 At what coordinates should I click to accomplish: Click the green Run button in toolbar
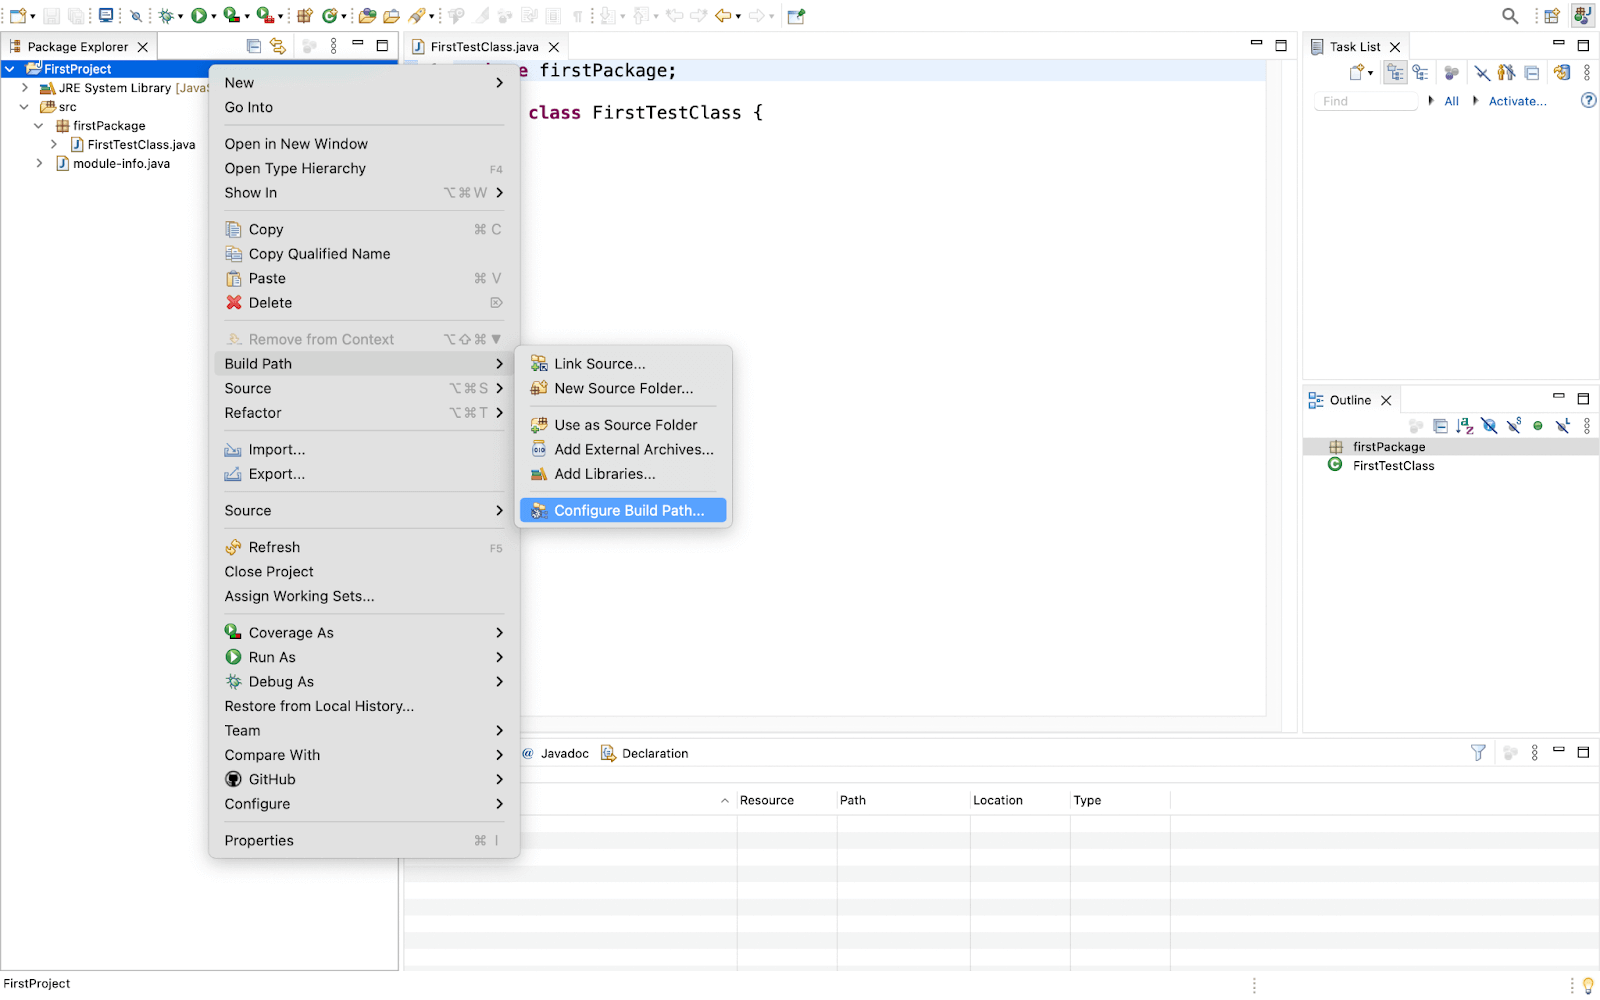click(199, 15)
